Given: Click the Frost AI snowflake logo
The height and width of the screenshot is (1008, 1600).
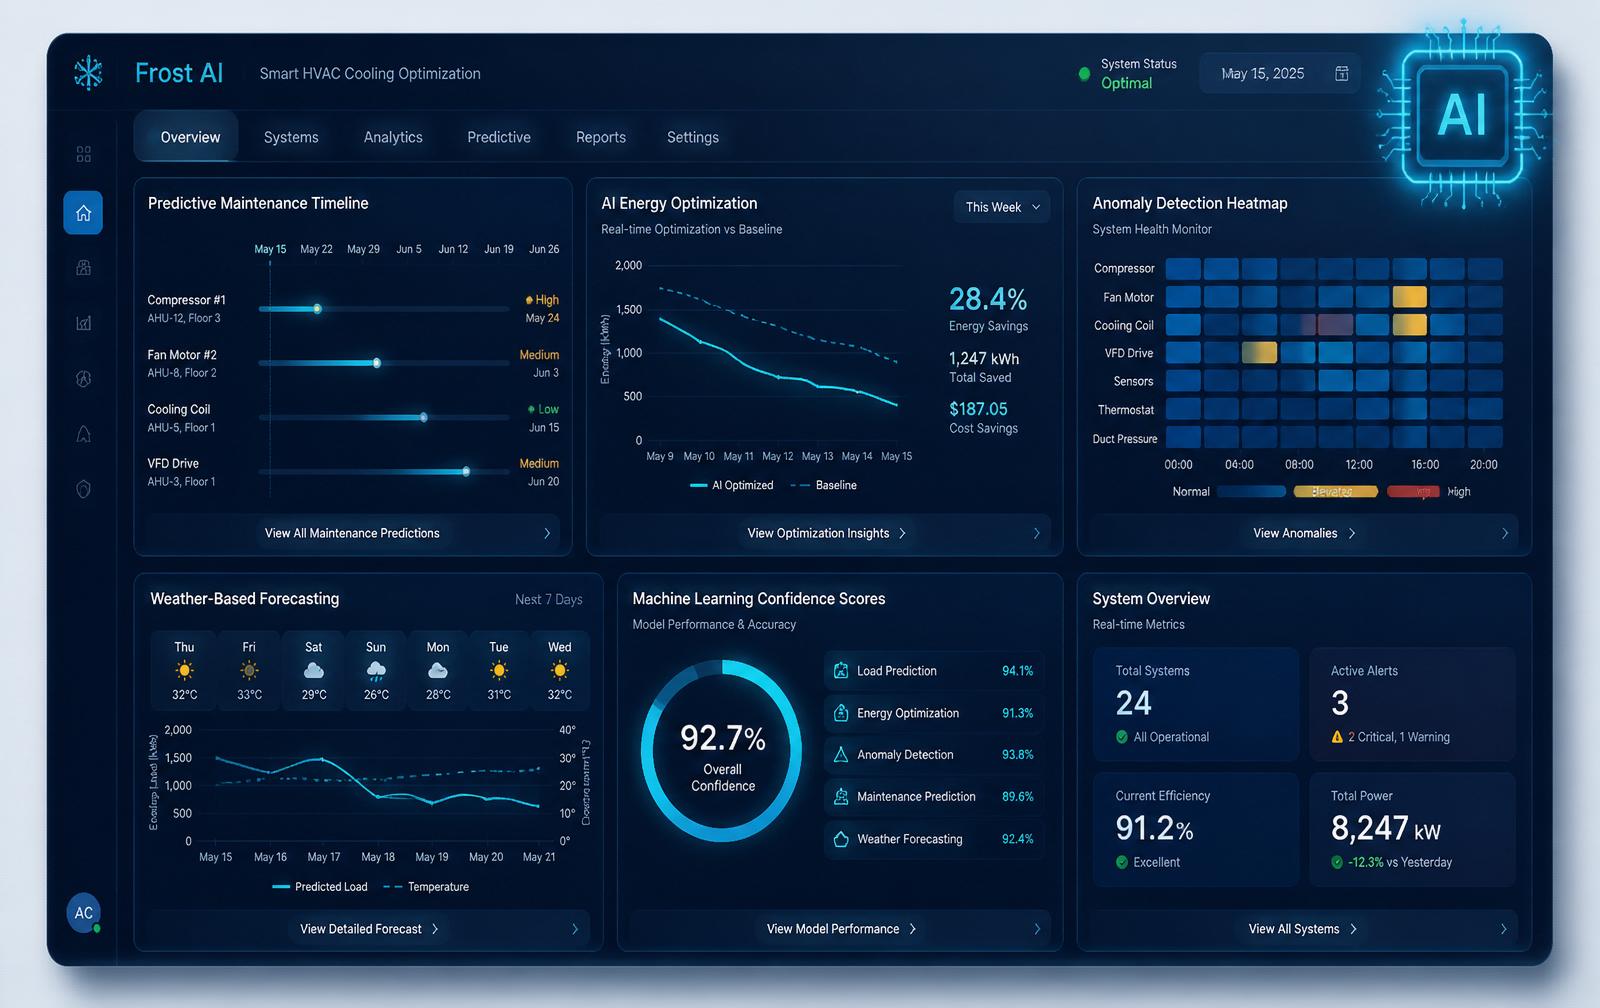Looking at the screenshot, I should click(x=88, y=73).
